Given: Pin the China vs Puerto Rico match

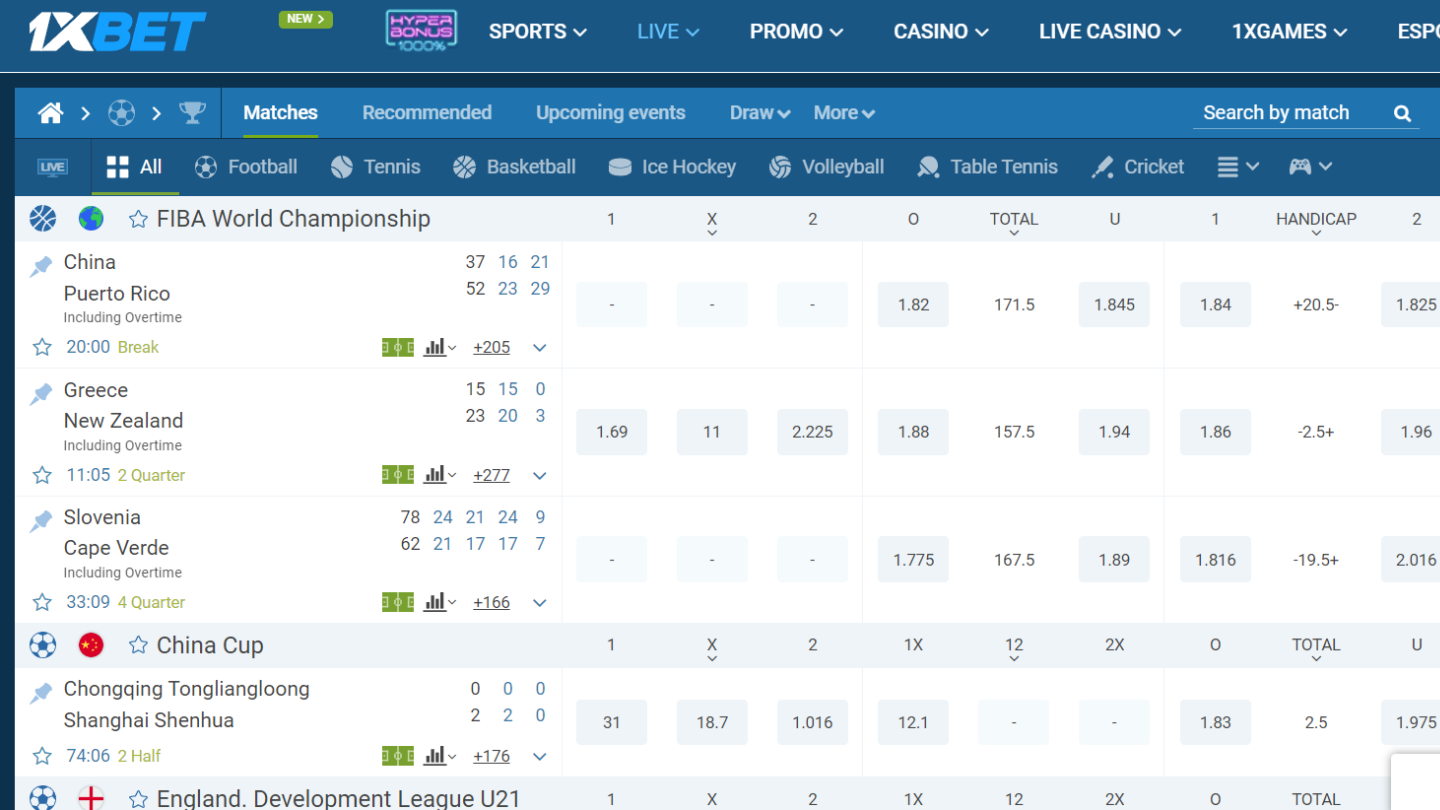Looking at the screenshot, I should [41, 266].
